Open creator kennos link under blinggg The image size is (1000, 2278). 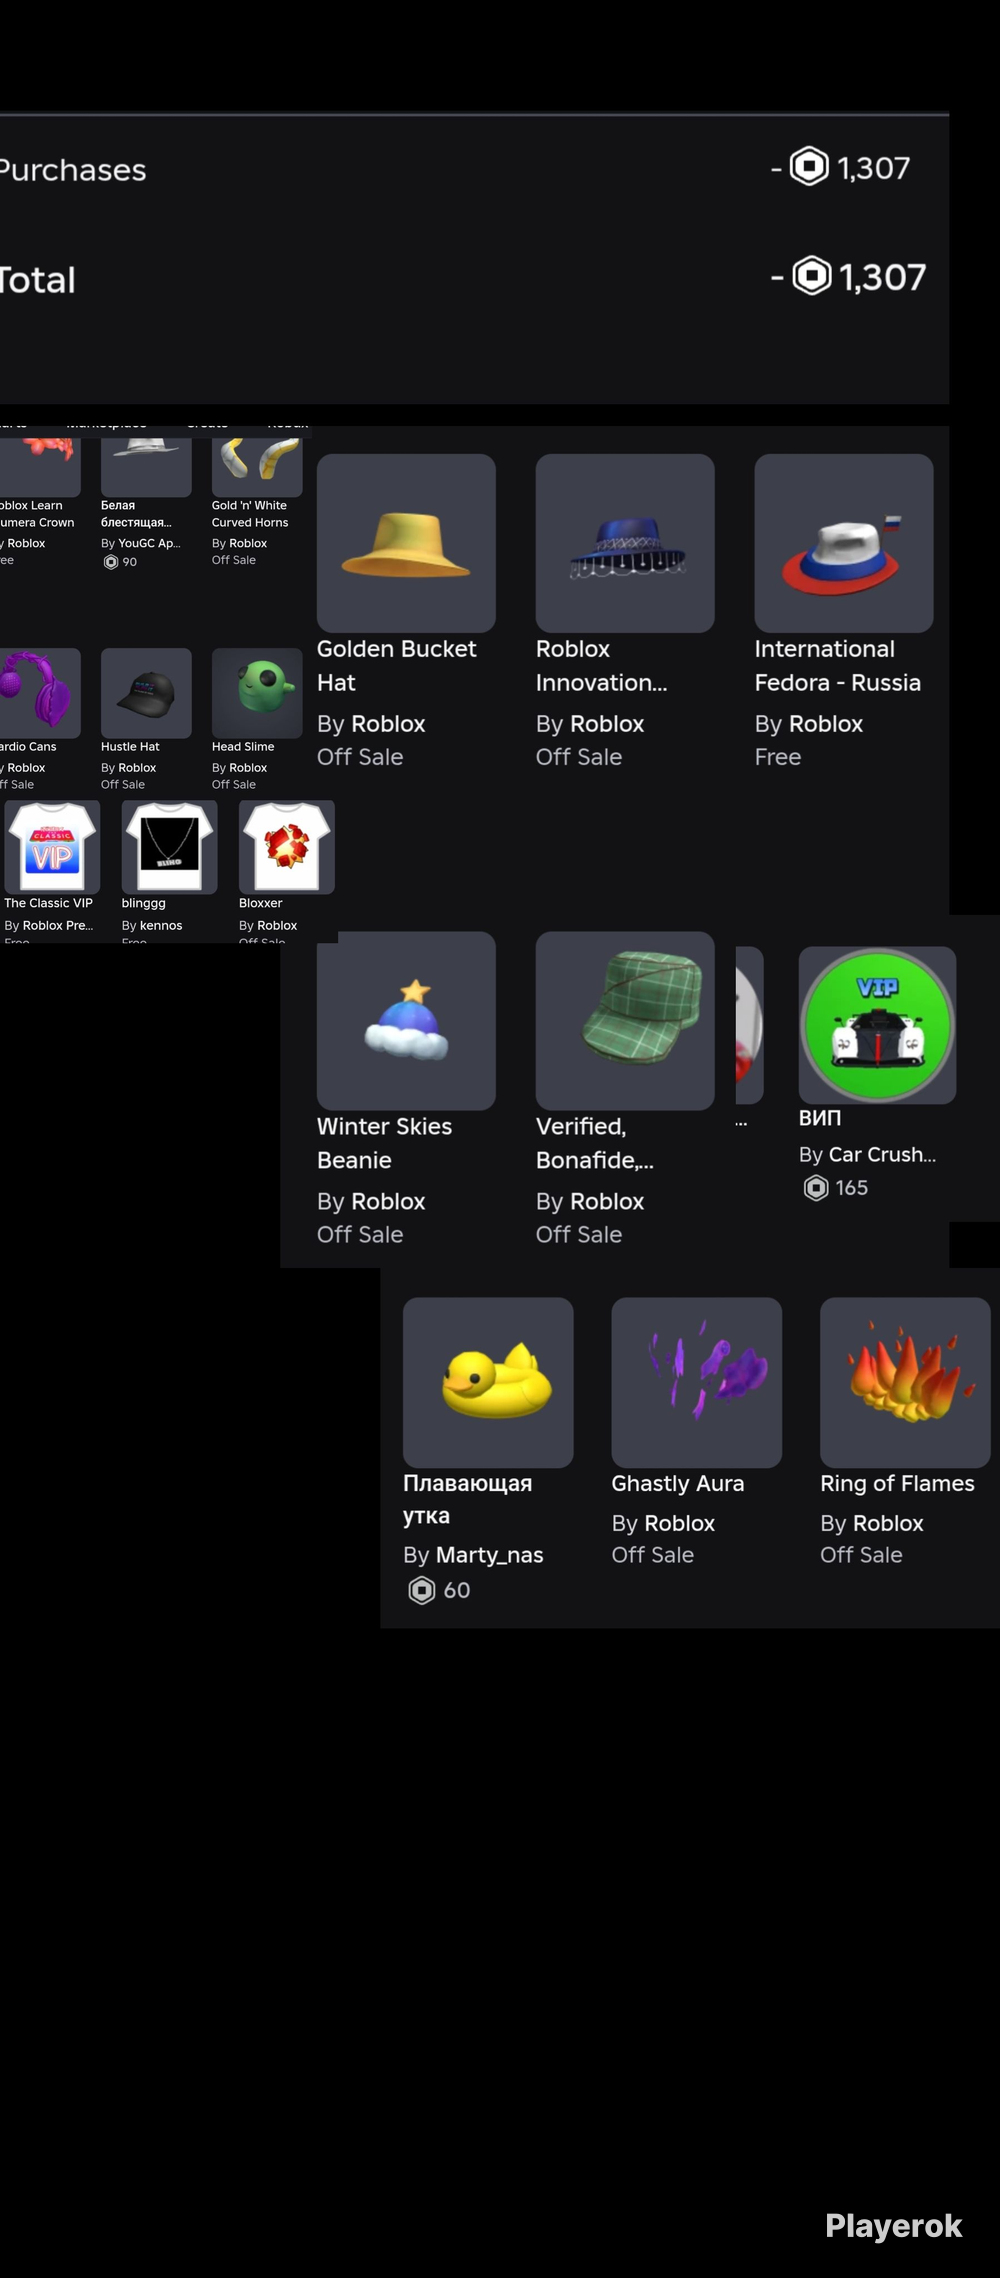click(x=161, y=926)
